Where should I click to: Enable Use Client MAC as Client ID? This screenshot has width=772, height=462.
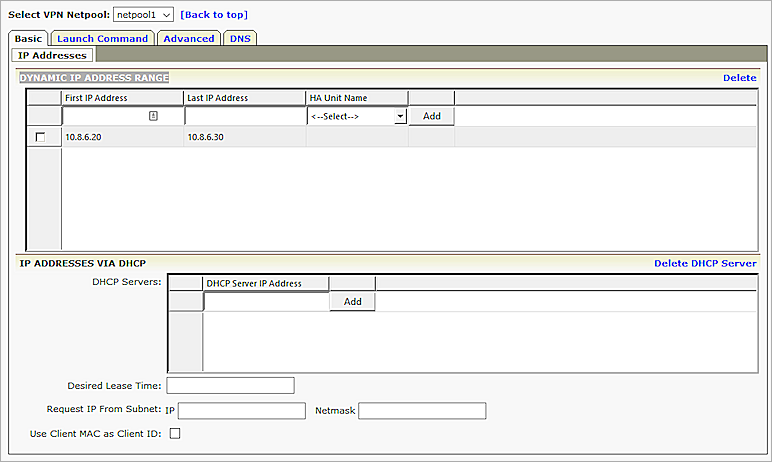tap(174, 433)
